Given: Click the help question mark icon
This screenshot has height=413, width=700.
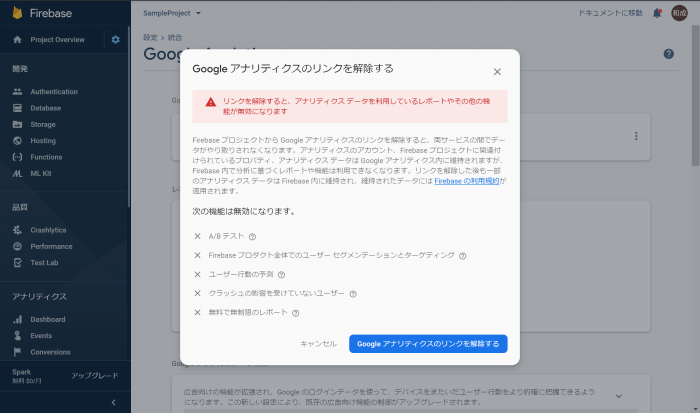Looking at the screenshot, I should click(x=668, y=54).
